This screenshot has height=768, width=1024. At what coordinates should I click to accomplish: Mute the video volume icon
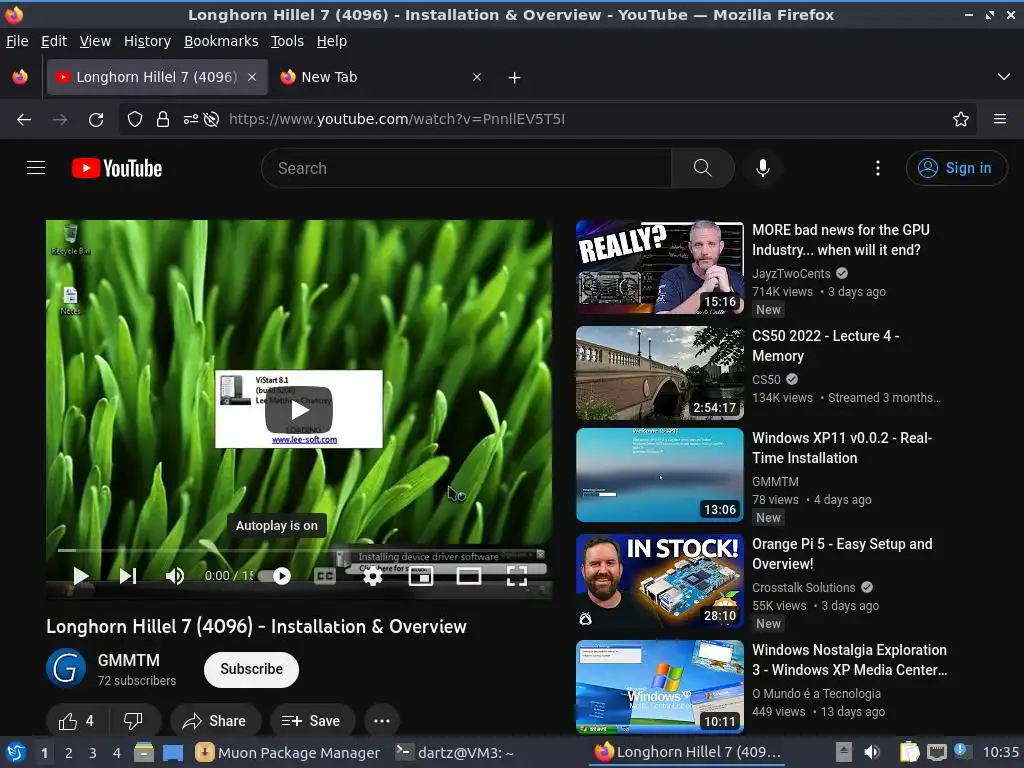(x=174, y=576)
